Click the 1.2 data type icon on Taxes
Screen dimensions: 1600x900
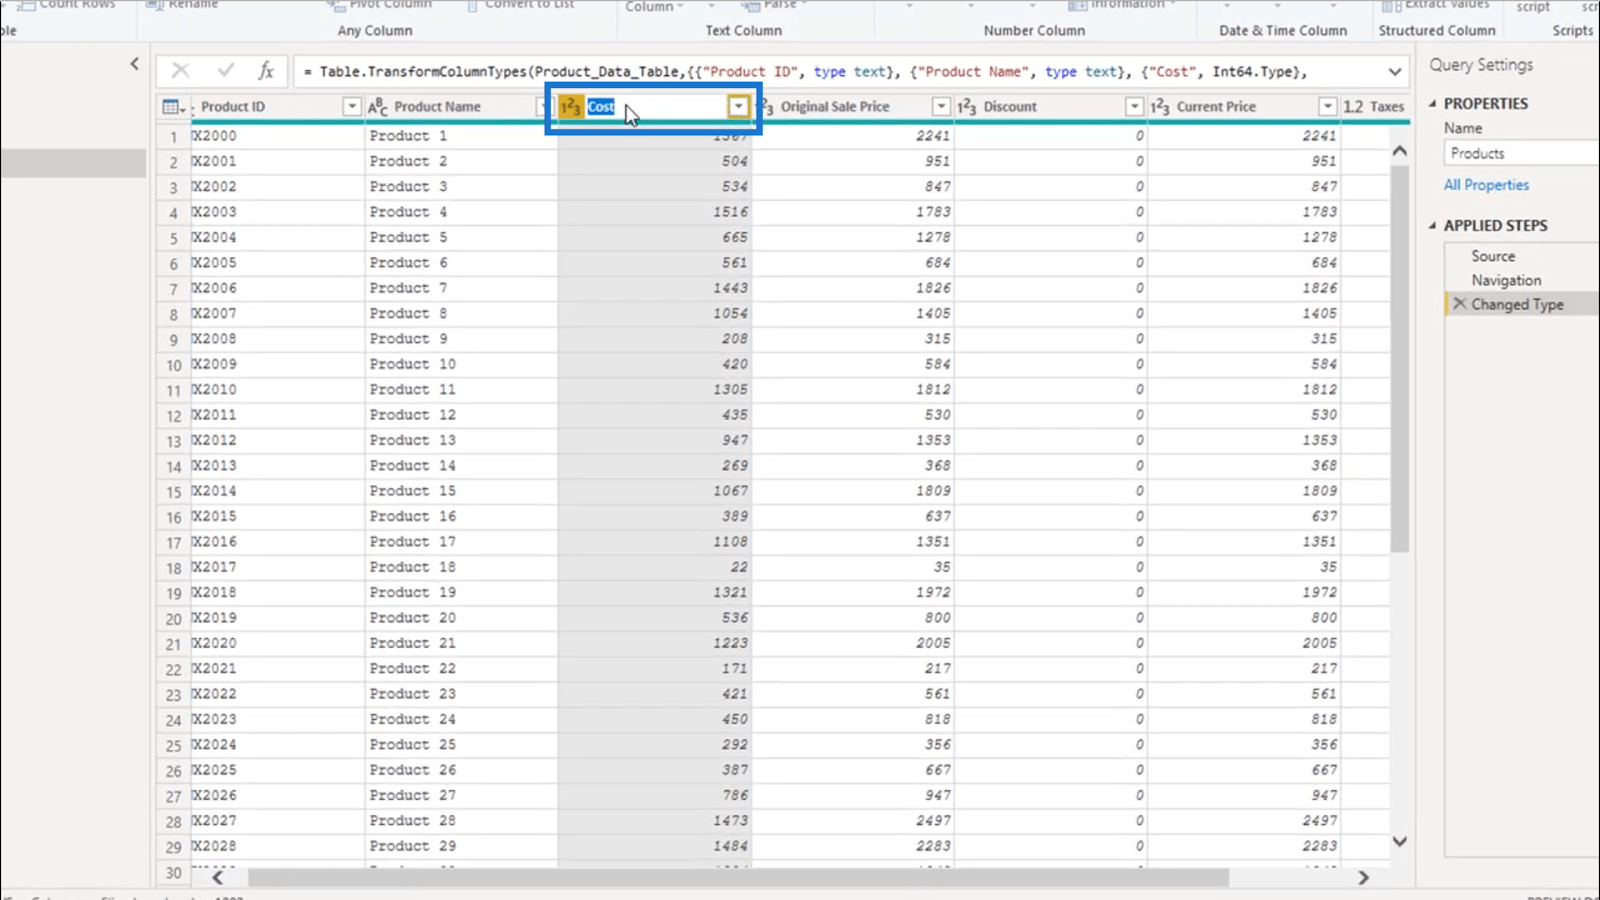(x=1353, y=106)
